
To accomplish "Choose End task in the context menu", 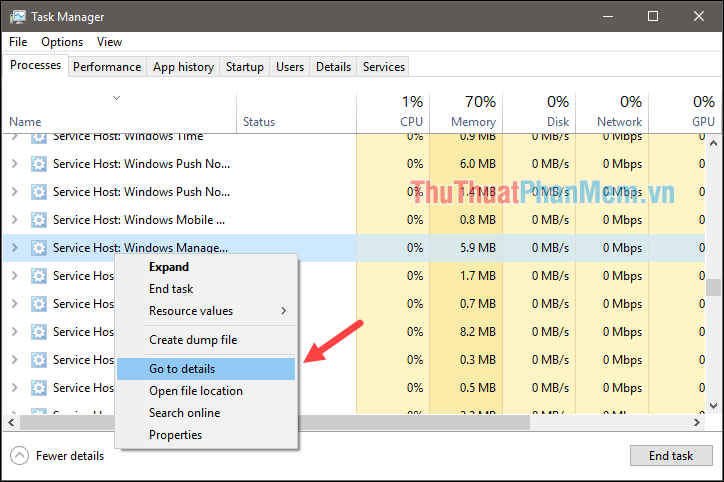I will pyautogui.click(x=206, y=289).
